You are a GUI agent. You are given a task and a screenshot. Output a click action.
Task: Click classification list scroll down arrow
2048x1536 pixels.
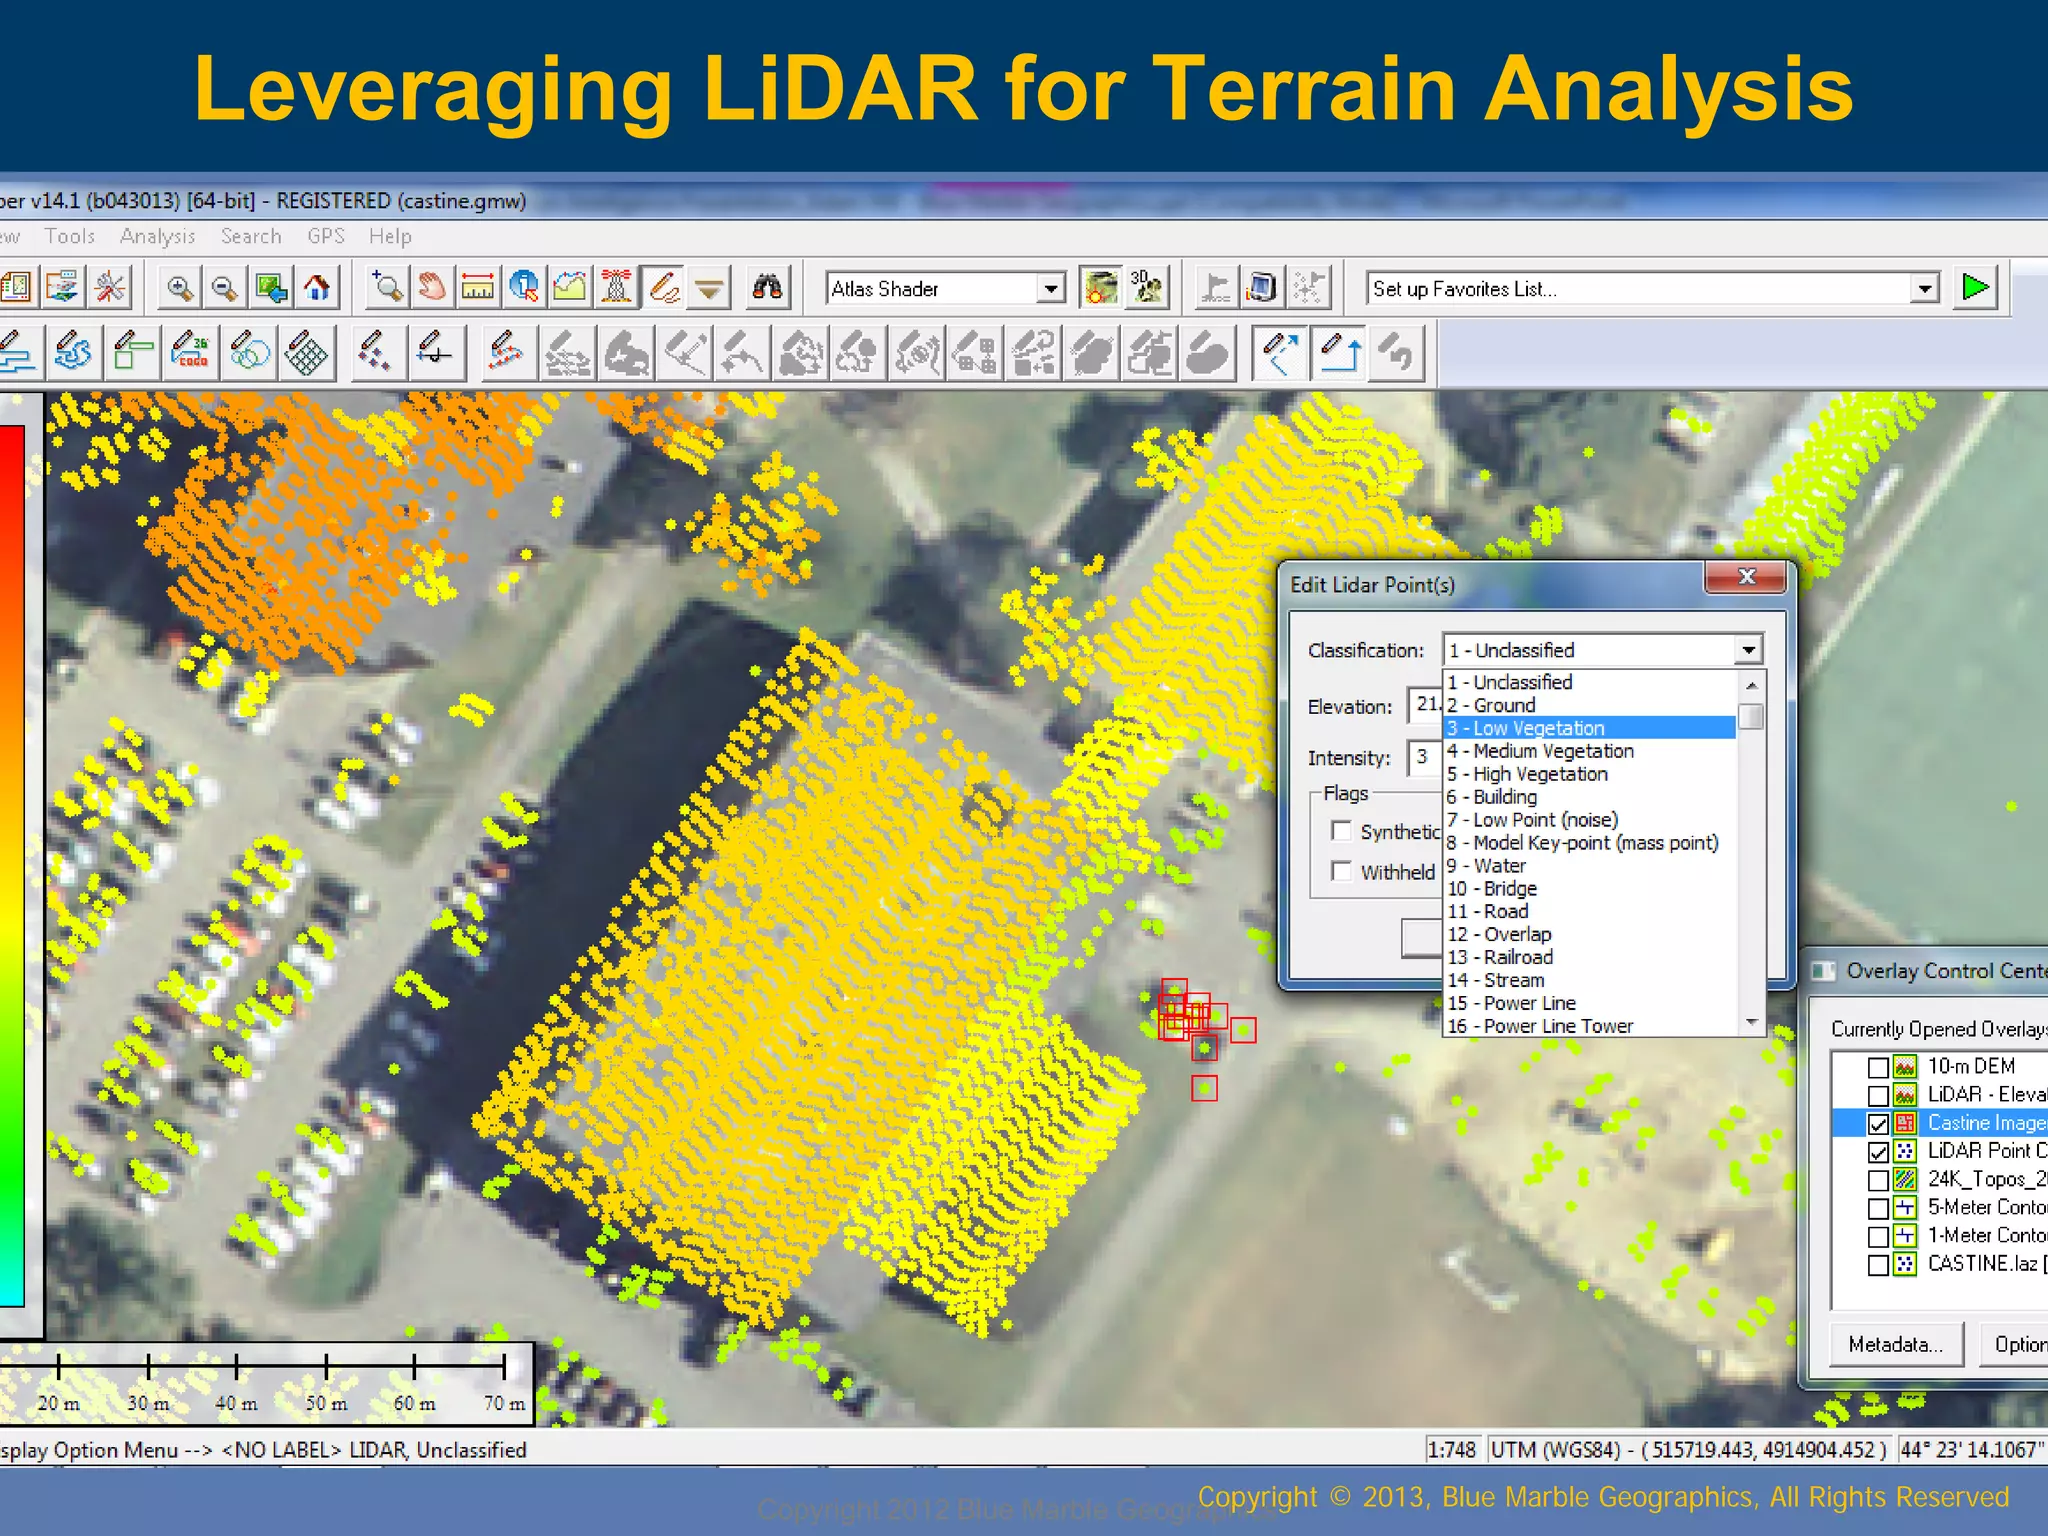pos(1751,1022)
